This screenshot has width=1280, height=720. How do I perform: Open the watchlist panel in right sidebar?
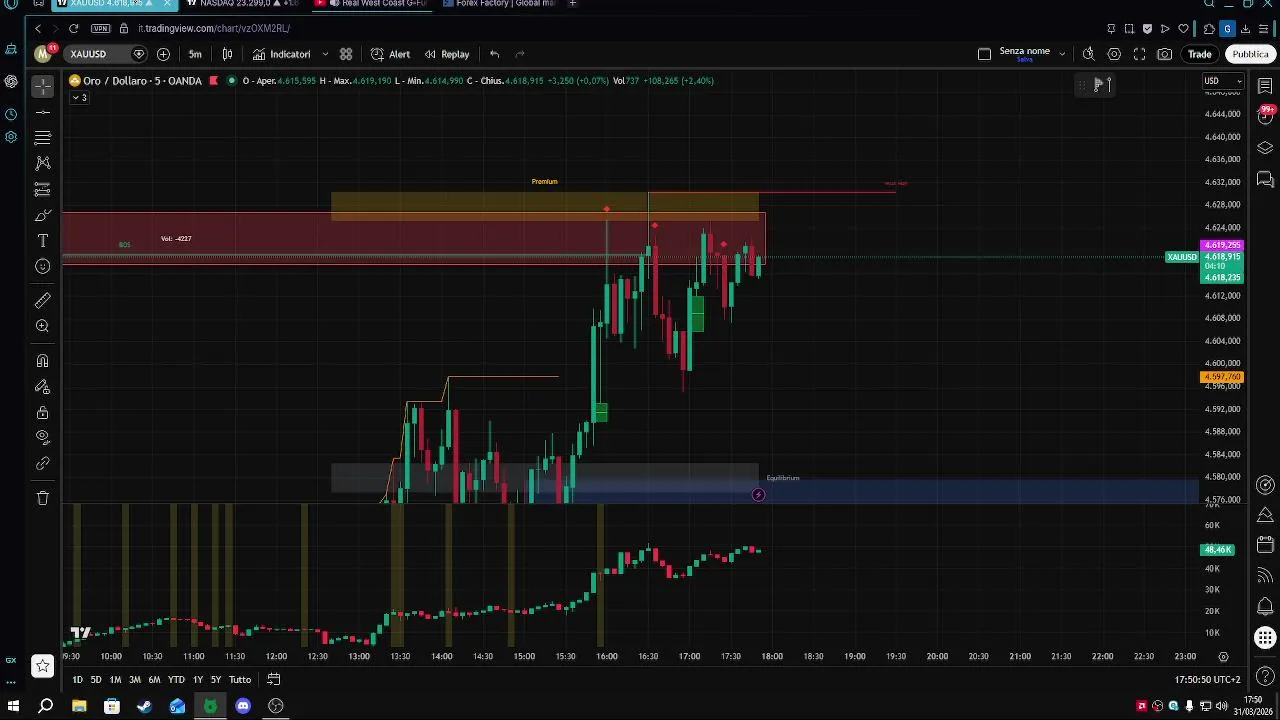1265,86
